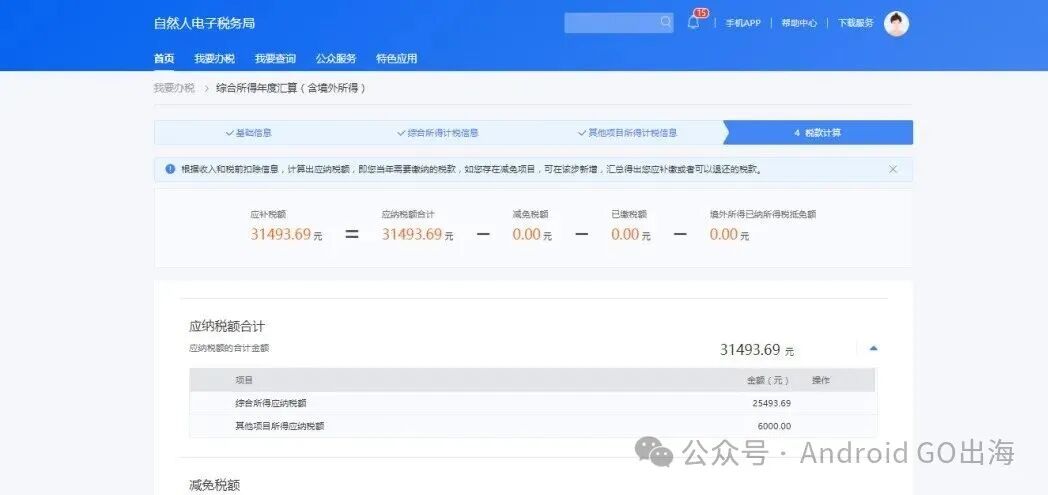Click the amount 6000.00 cell
The image size is (1048, 495).
click(774, 426)
